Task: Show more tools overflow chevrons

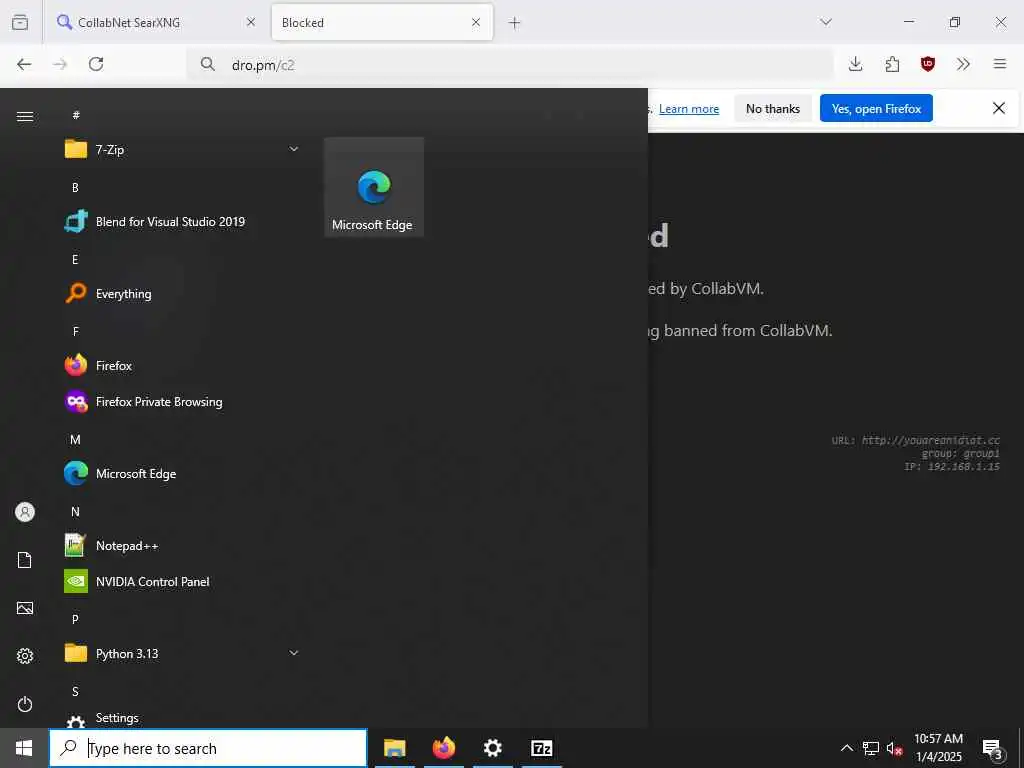Action: click(x=963, y=64)
